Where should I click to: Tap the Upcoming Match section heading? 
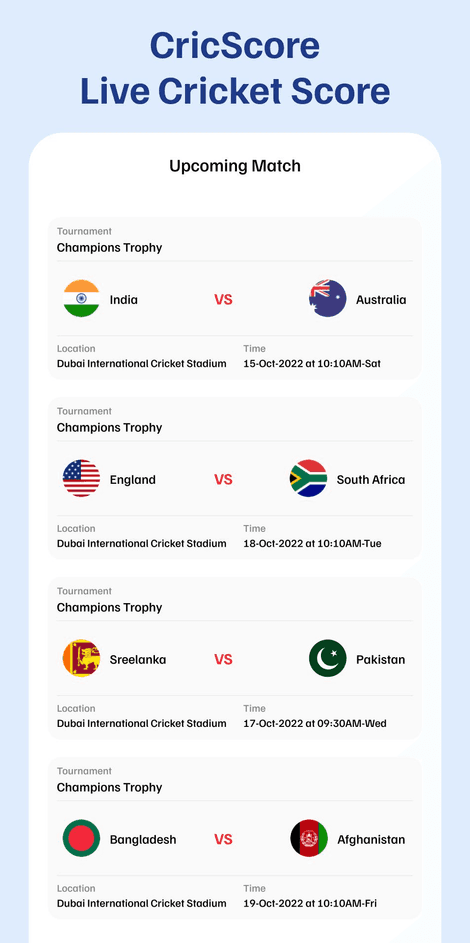coord(235,166)
